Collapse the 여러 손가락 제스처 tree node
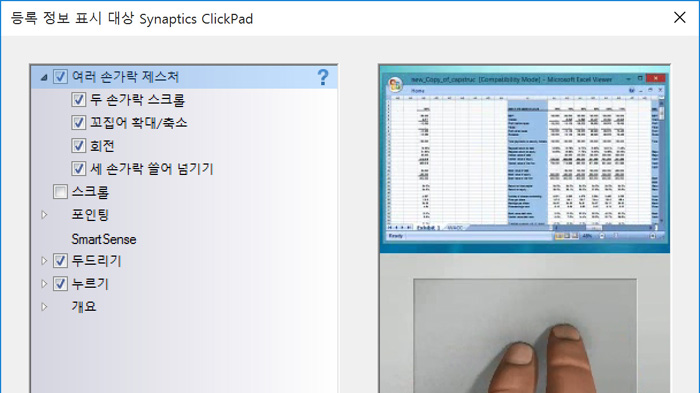Screen dimensions: 700x393 pyautogui.click(x=44, y=77)
